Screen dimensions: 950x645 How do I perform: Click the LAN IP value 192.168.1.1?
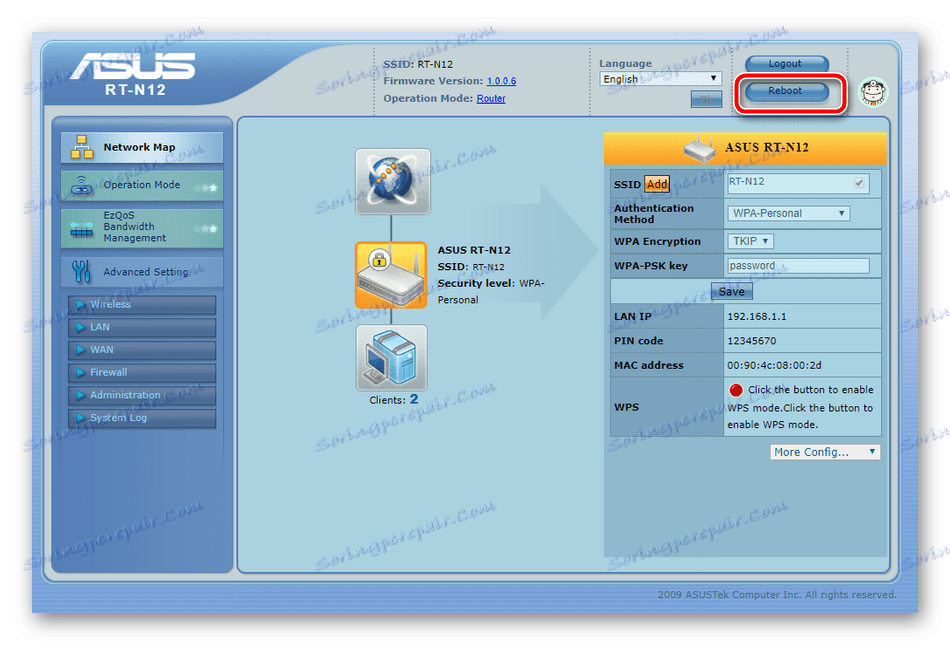[x=757, y=316]
